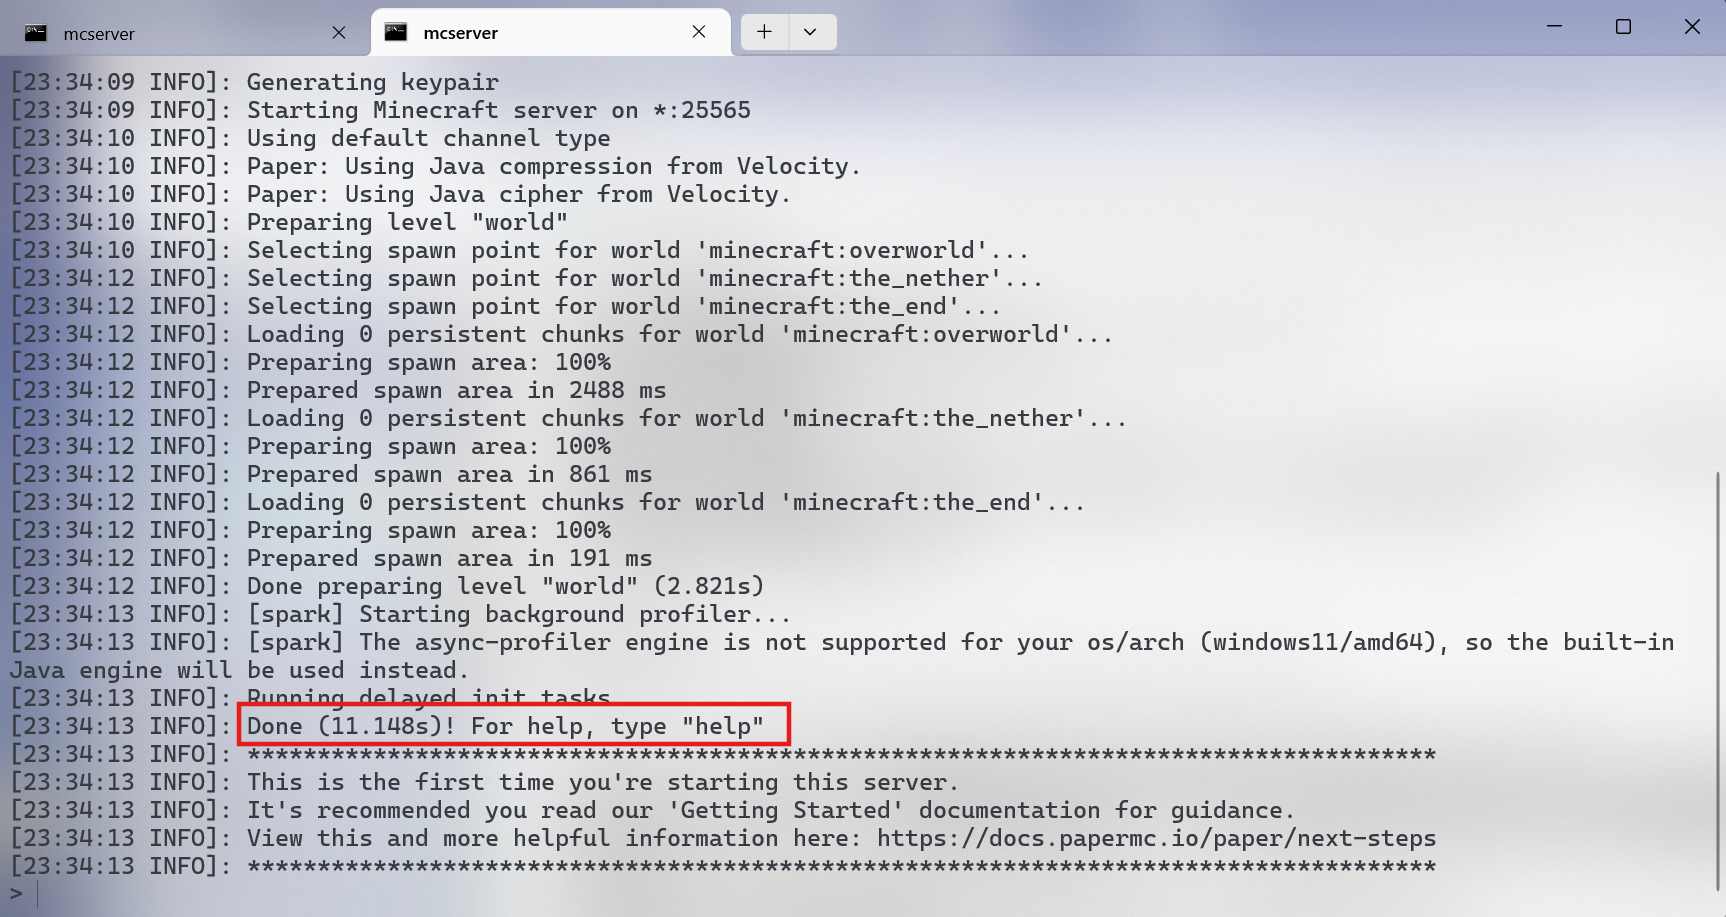Close the active mcserver tab
This screenshot has width=1726, height=917.
pyautogui.click(x=699, y=32)
